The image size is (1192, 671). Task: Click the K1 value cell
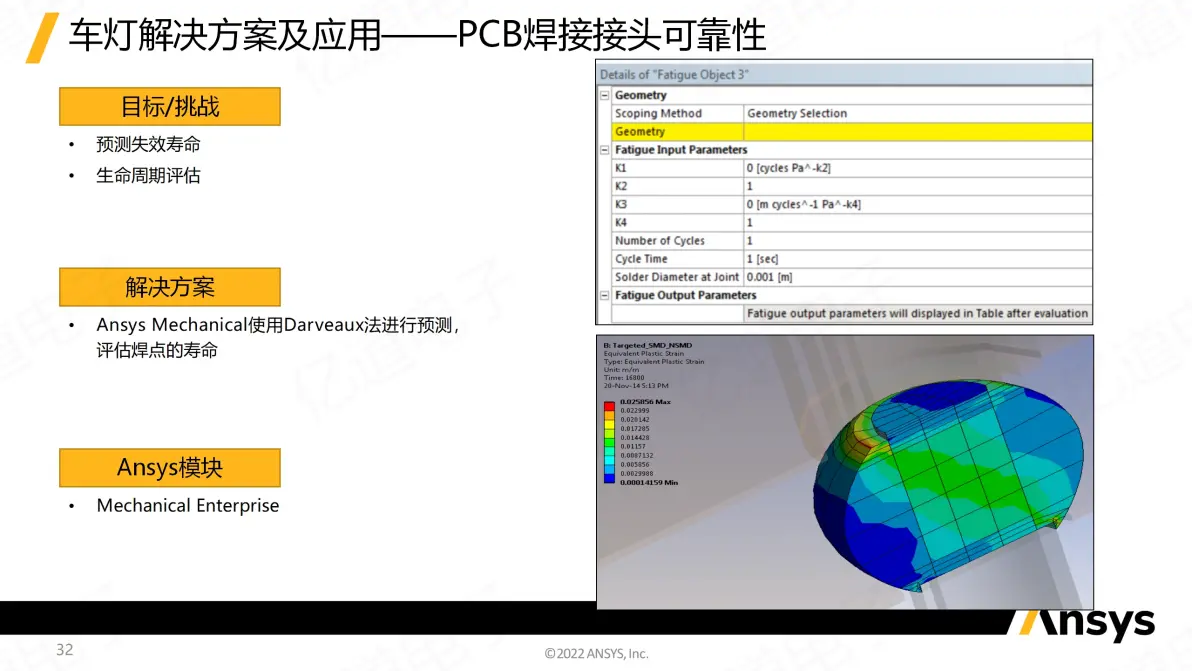[x=918, y=168]
